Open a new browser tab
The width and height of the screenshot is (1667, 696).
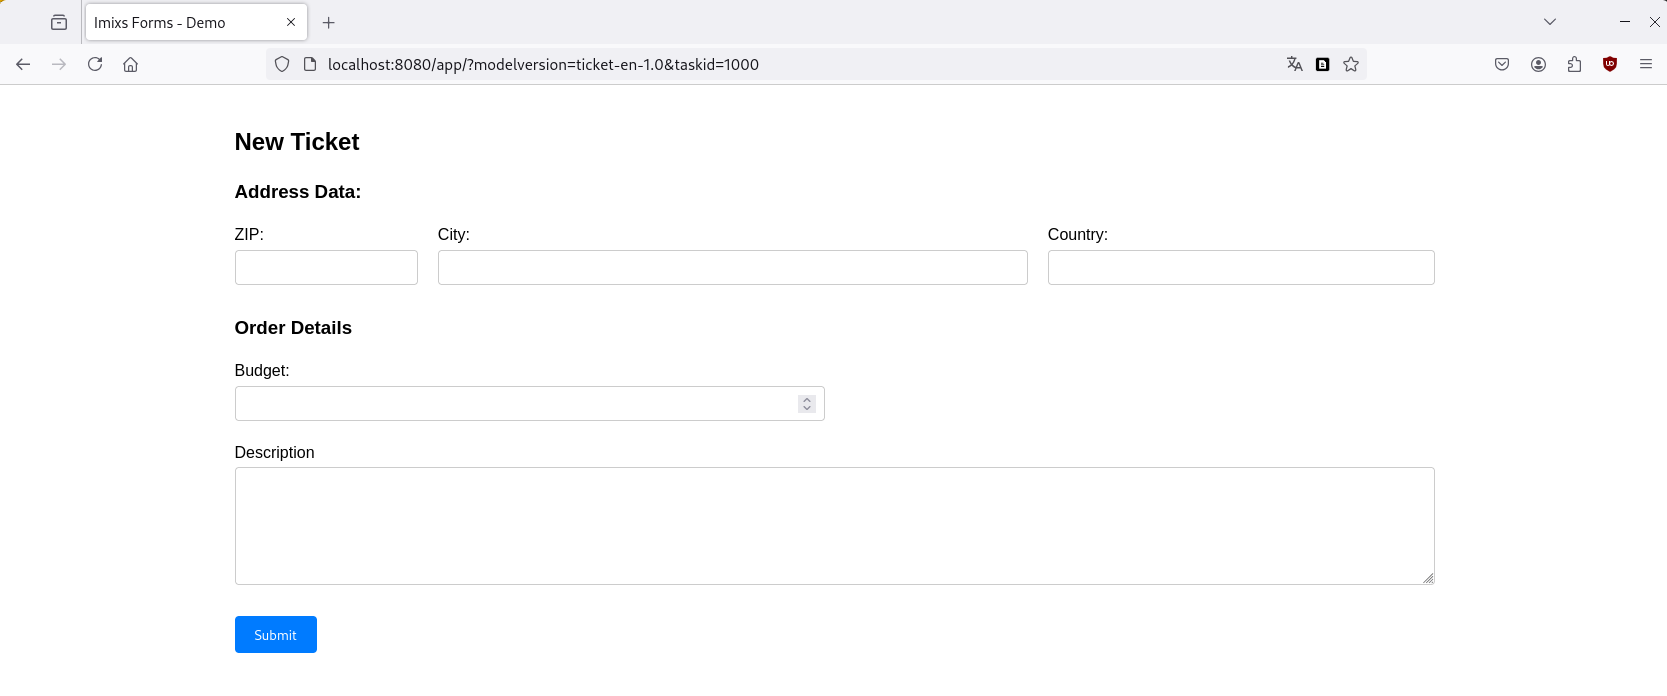329,22
